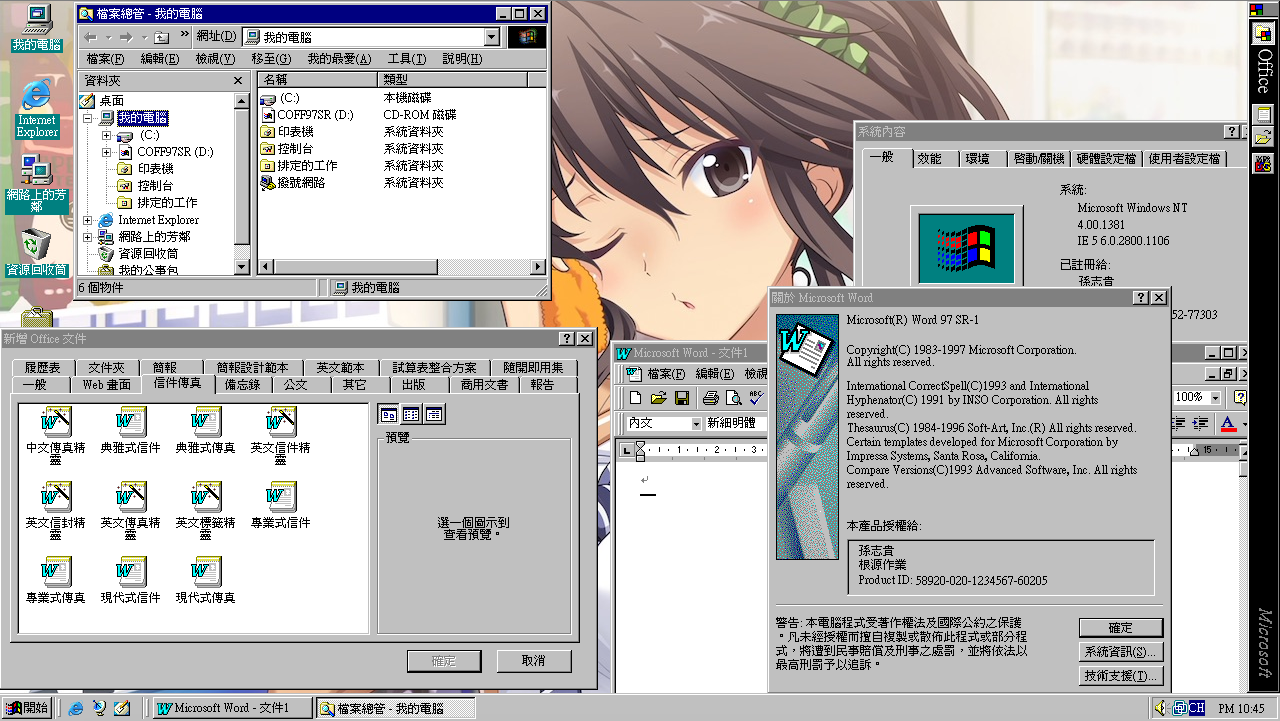Click the New document icon in Word toolbar

636,398
